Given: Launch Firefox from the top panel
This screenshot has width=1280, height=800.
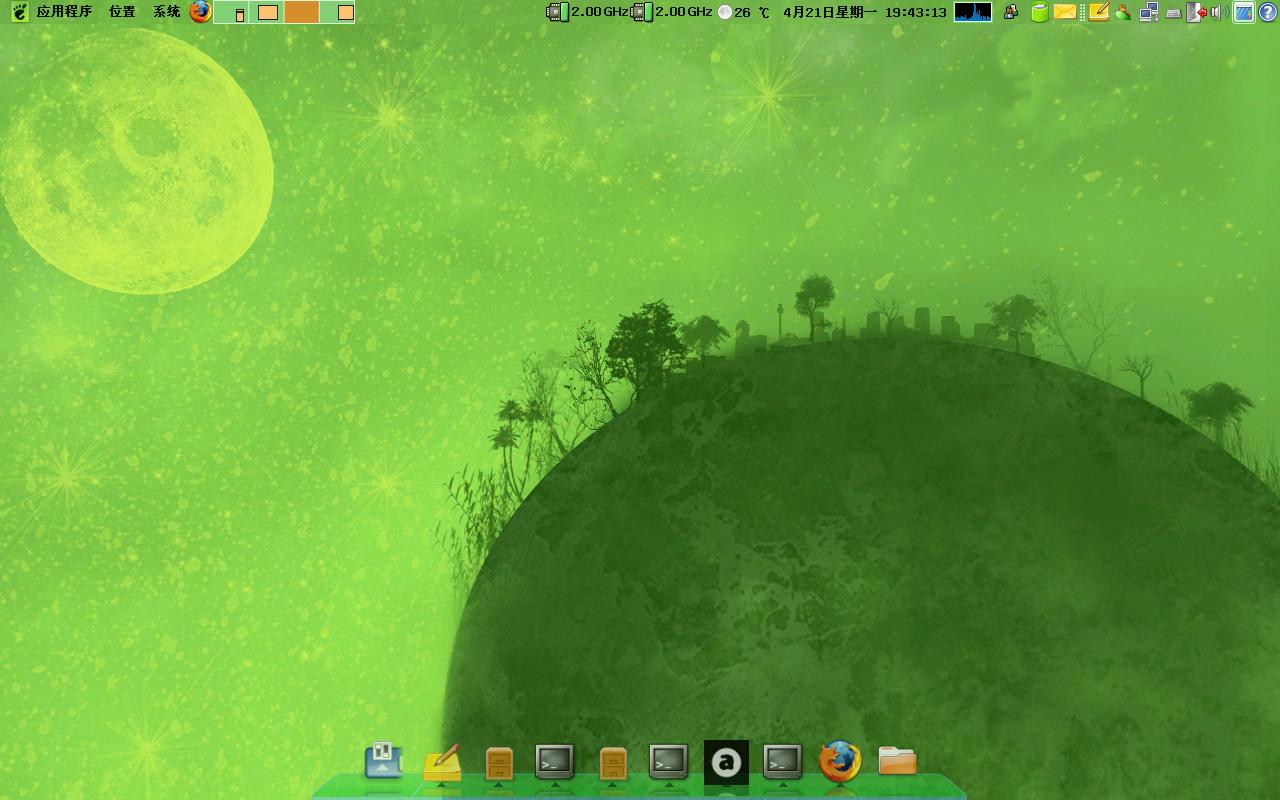Looking at the screenshot, I should (200, 12).
